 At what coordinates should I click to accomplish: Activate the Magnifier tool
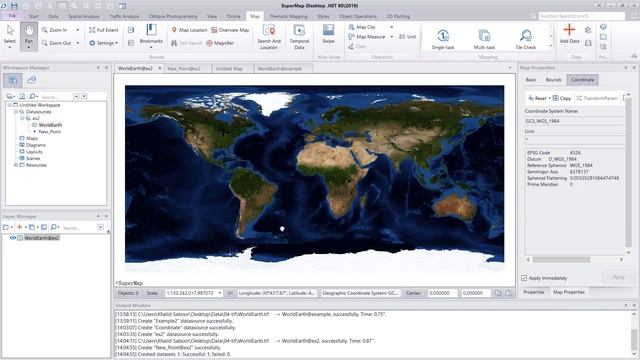[220, 43]
